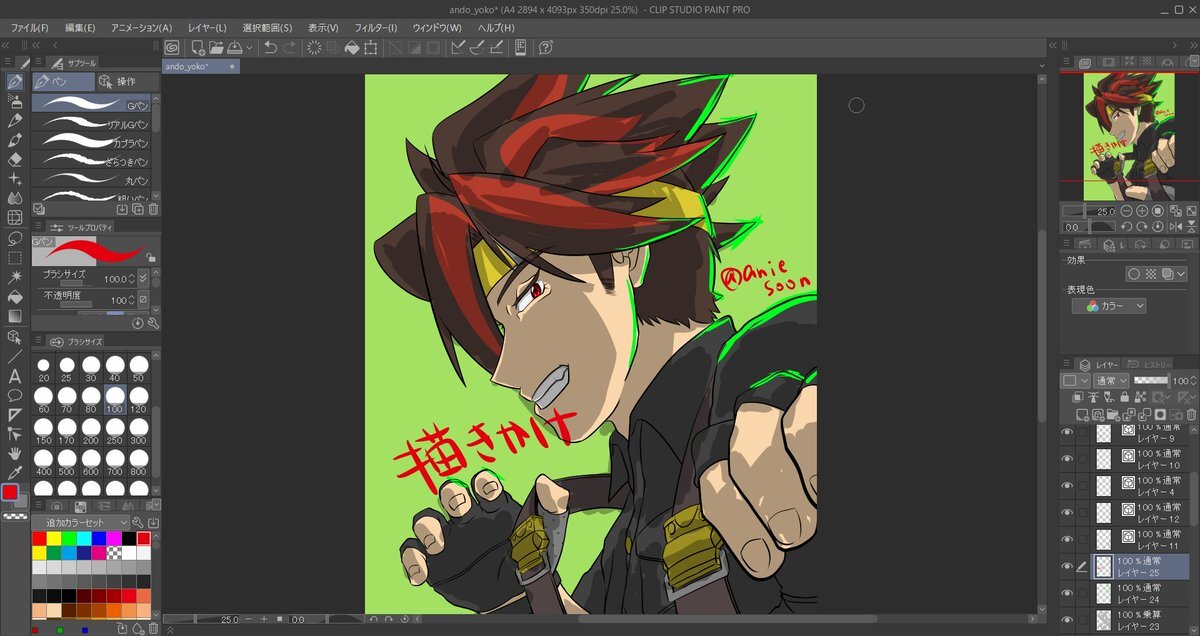Toggle visibility of レイヤー 9
The image size is (1200, 636).
(1067, 433)
